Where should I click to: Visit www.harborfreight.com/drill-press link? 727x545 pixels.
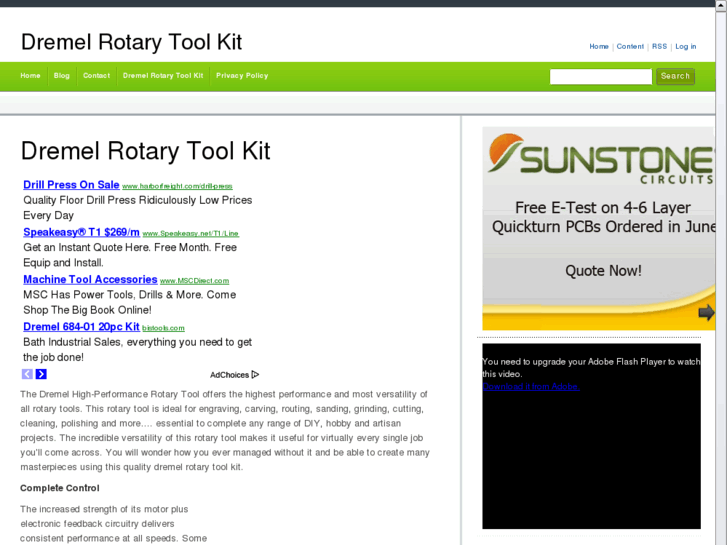point(177,186)
